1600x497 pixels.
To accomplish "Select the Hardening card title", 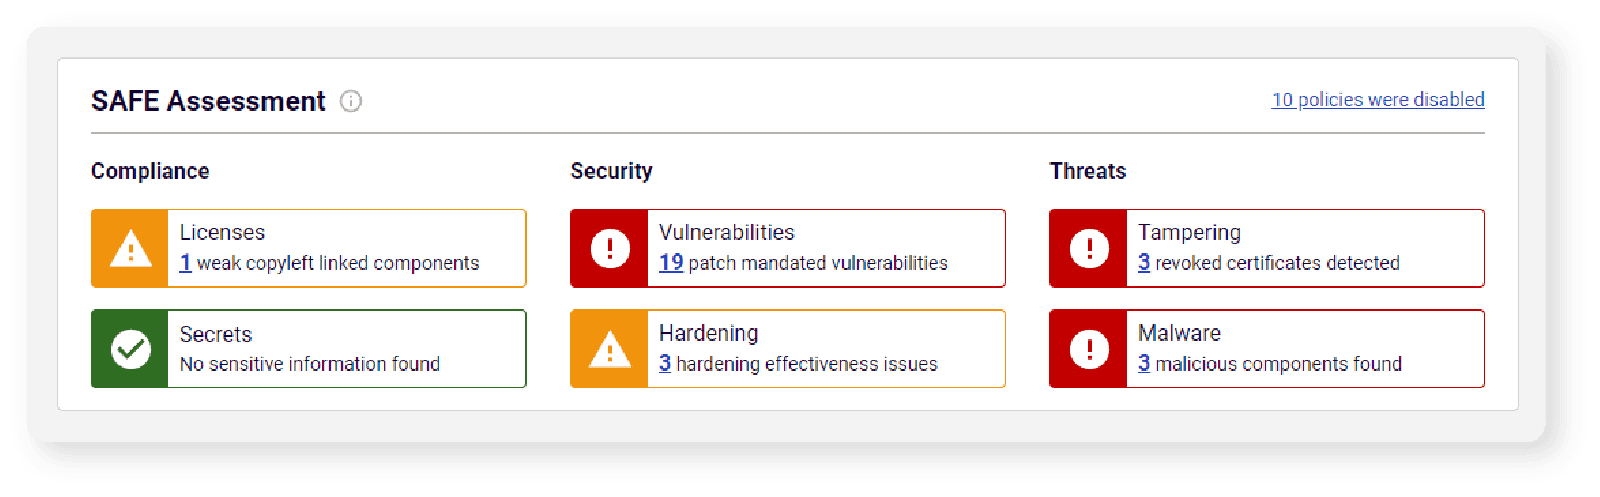I will tap(708, 334).
